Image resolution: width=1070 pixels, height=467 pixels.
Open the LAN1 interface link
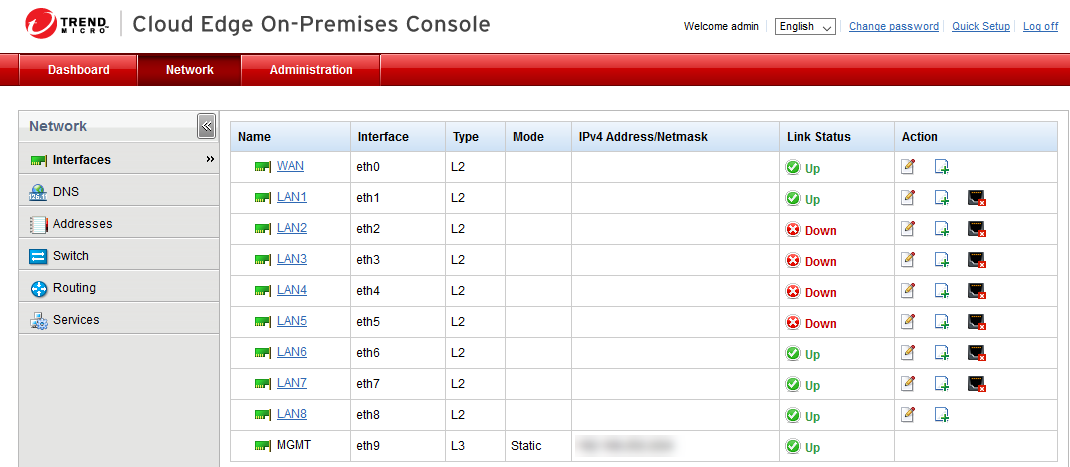[292, 198]
